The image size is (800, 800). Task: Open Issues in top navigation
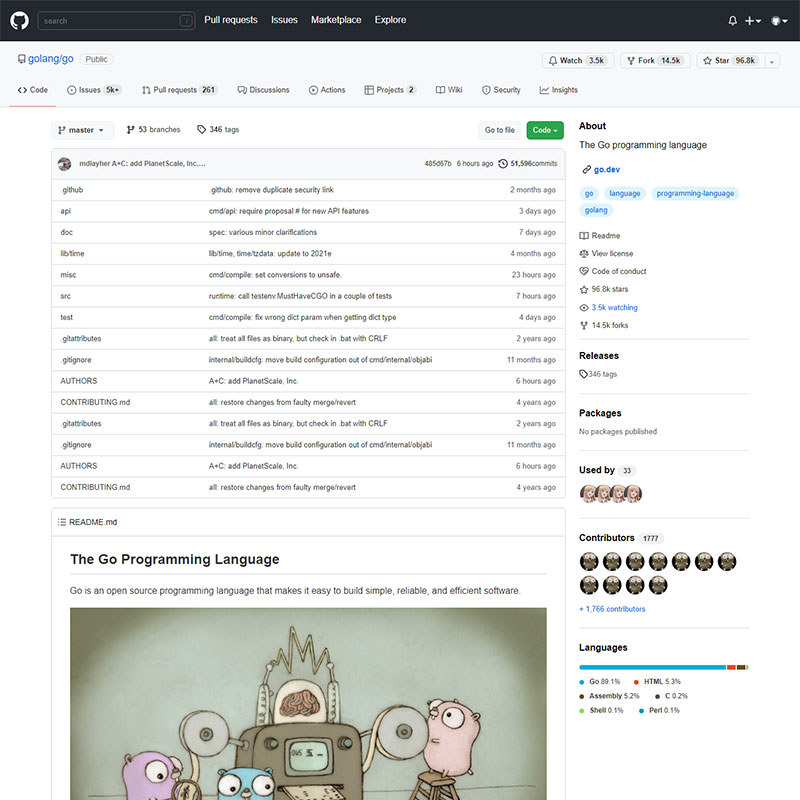click(284, 20)
